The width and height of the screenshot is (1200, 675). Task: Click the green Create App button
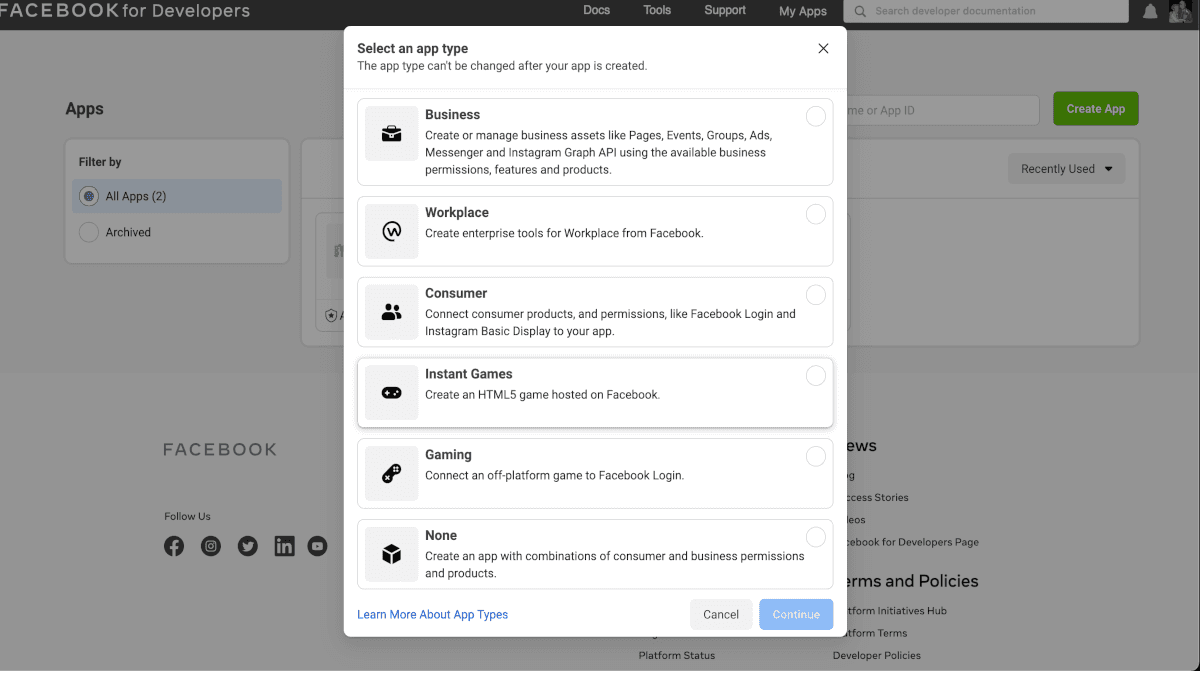pos(1096,109)
